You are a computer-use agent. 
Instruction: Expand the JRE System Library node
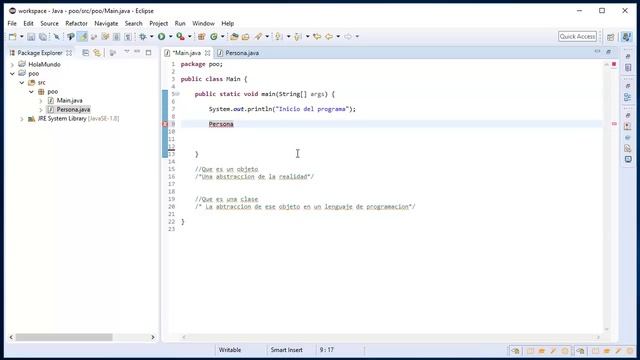tap(22, 119)
